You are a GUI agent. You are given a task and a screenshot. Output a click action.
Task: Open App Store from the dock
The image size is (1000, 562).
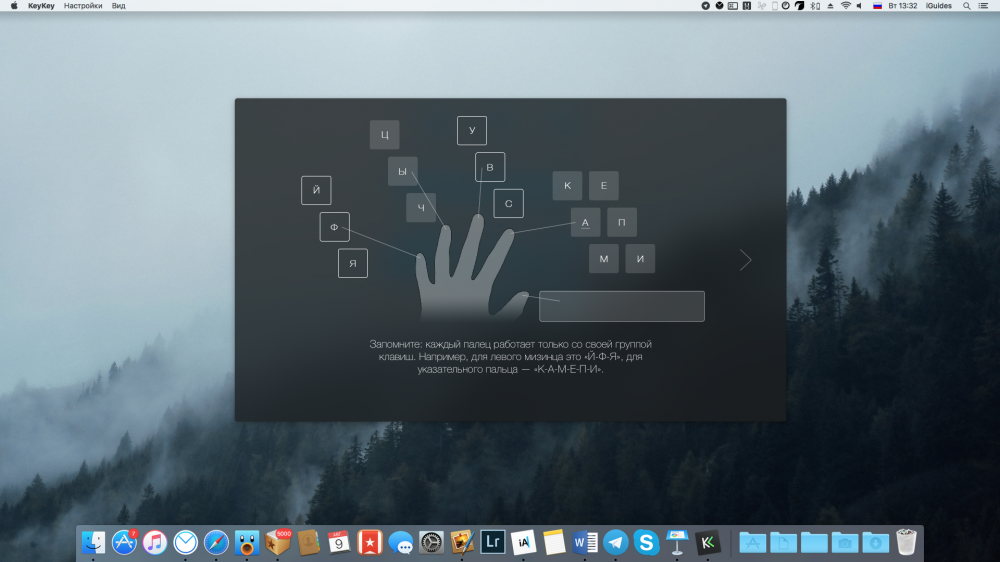click(124, 542)
